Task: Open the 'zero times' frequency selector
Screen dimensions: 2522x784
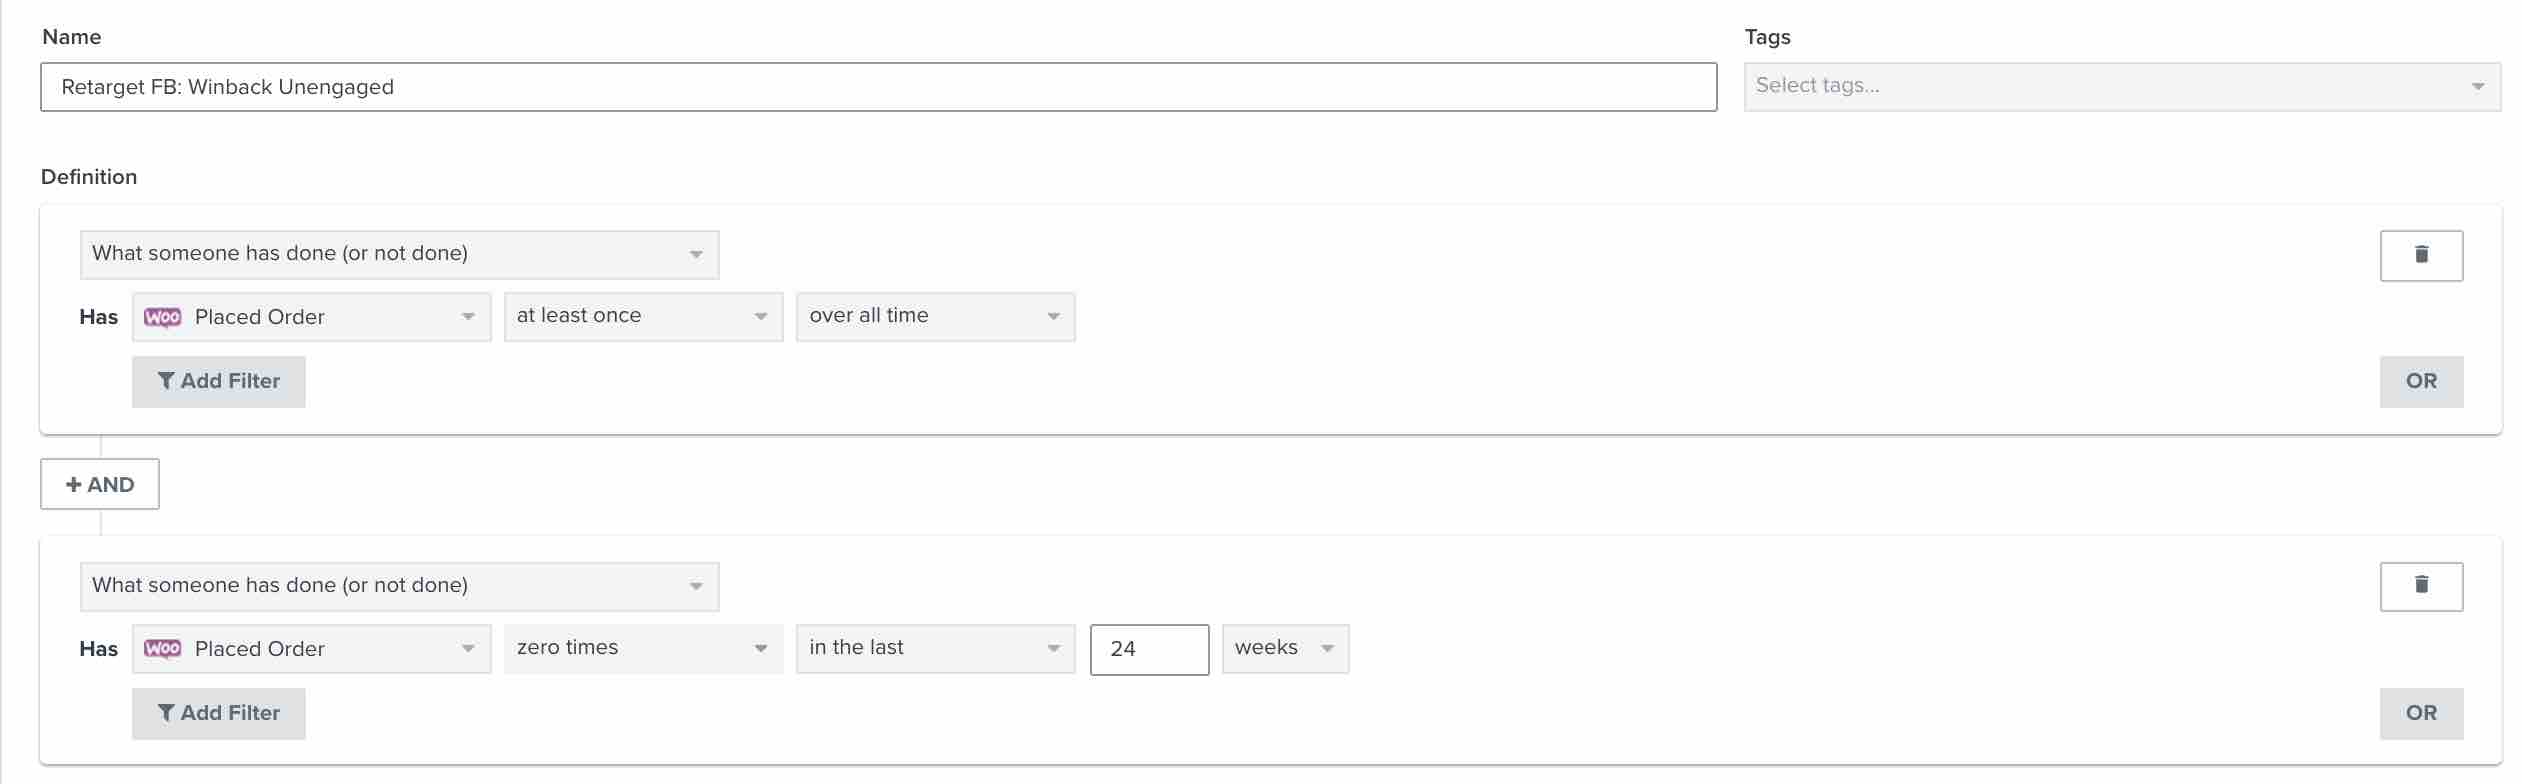Action: coord(643,648)
